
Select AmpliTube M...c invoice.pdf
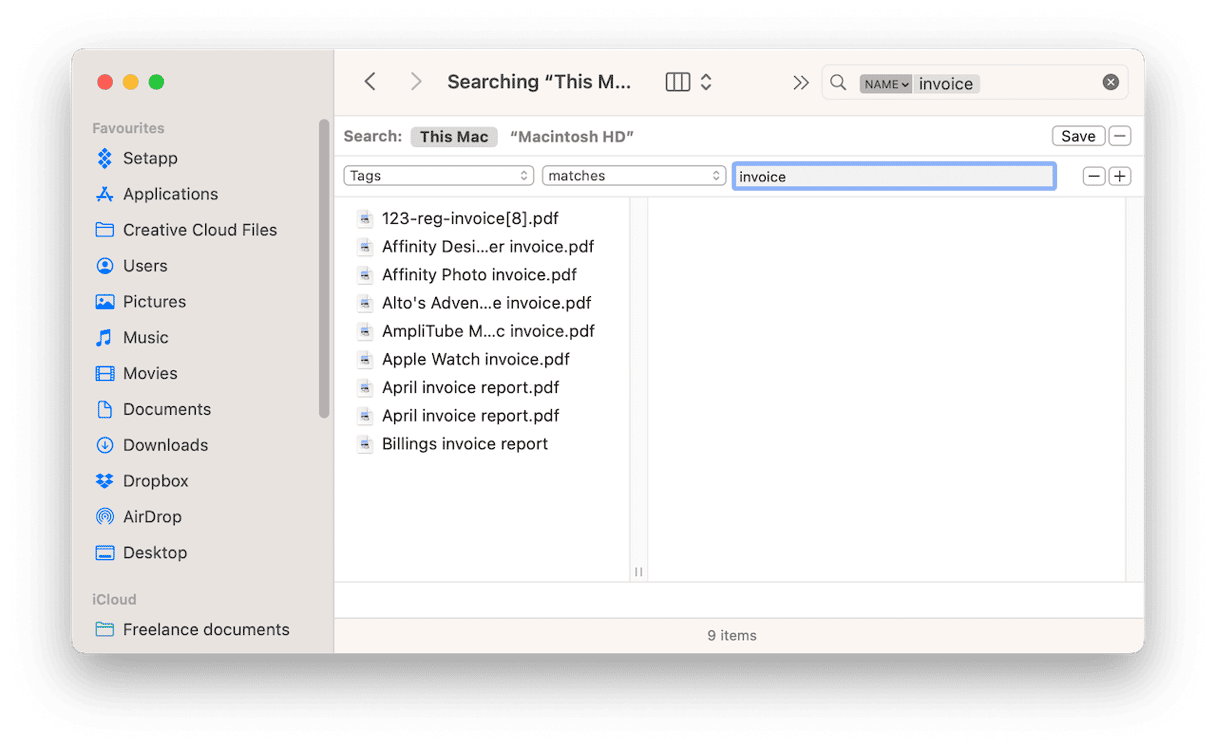[488, 331]
